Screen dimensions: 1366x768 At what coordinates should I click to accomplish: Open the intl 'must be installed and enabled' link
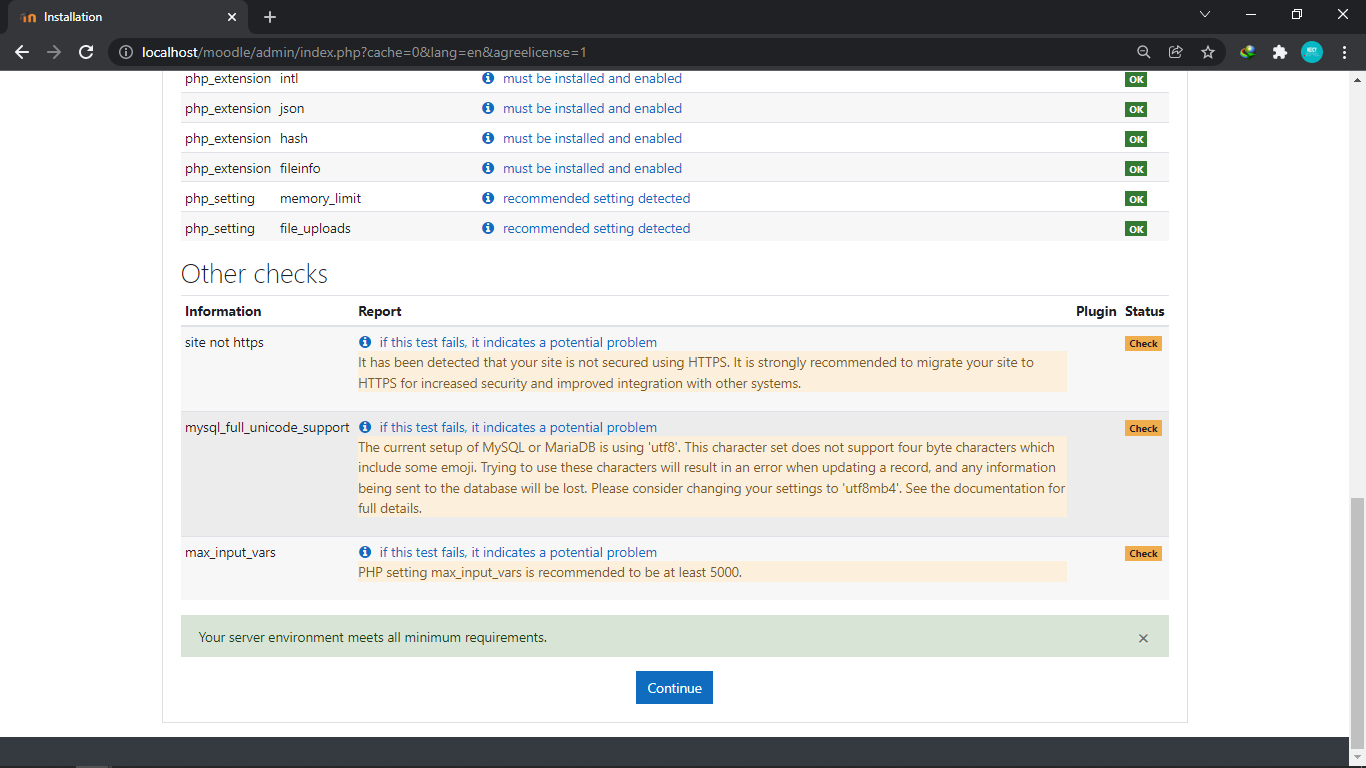click(x=592, y=78)
